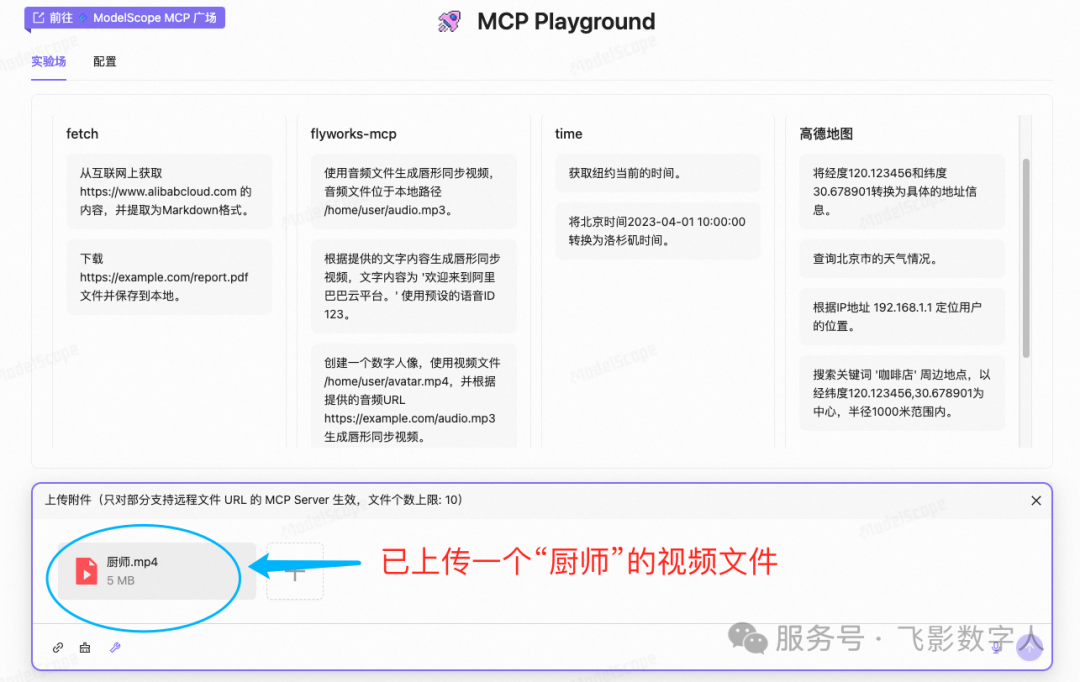Select the IP地址 192.168.1.1 location prompt
This screenshot has height=682, width=1080.
pyautogui.click(x=902, y=317)
